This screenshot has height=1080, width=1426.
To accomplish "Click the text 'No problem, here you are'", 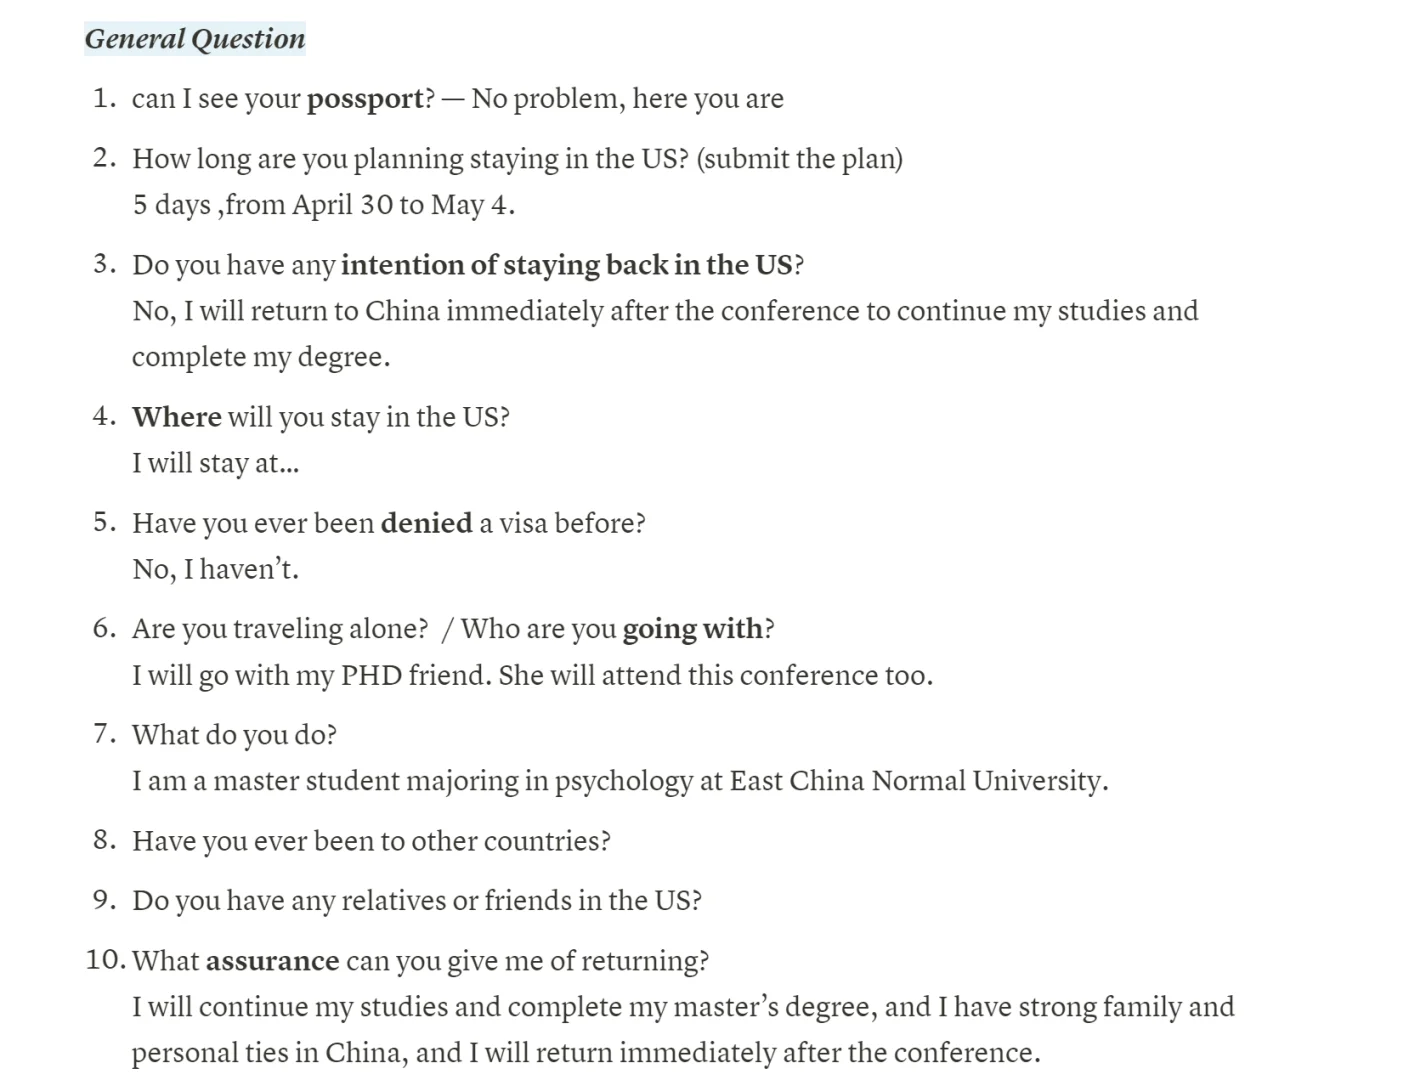I will 627,99.
